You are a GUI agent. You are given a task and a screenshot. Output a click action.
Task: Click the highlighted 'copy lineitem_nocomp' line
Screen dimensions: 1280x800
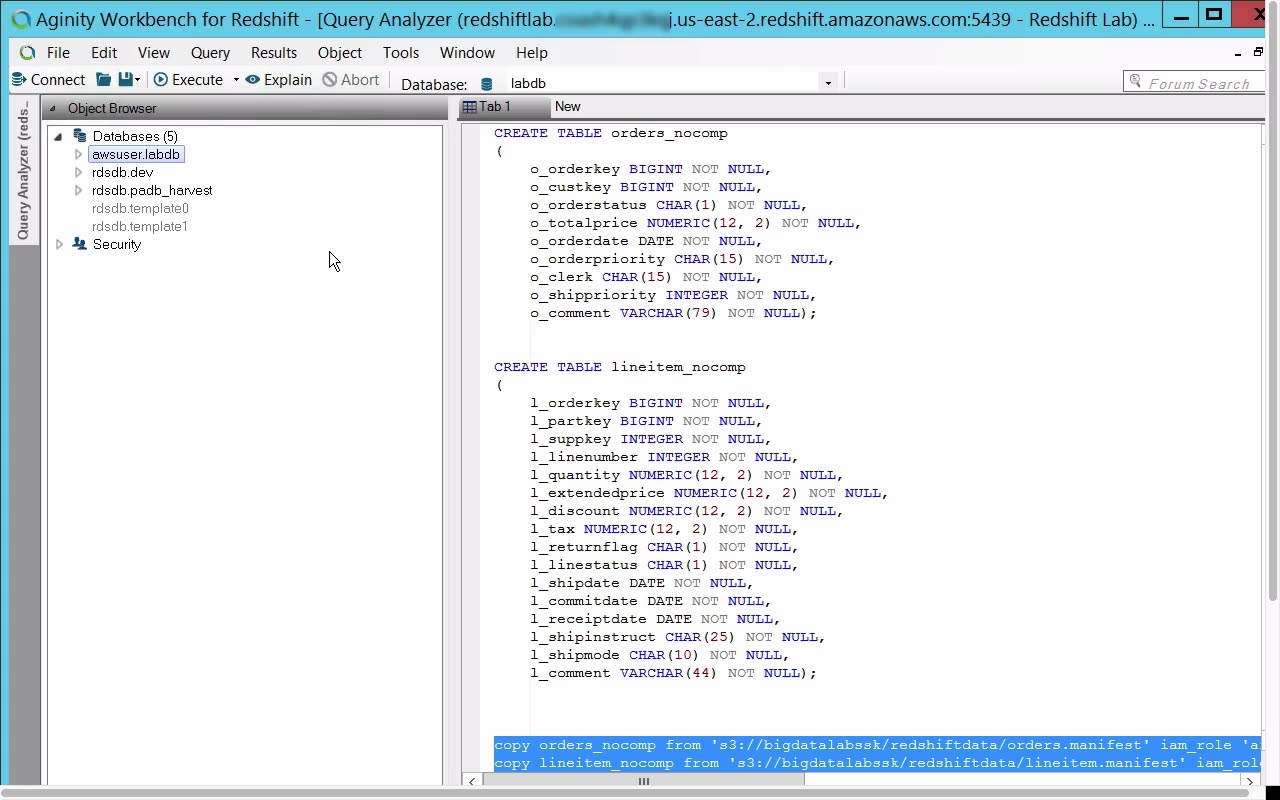(x=878, y=763)
